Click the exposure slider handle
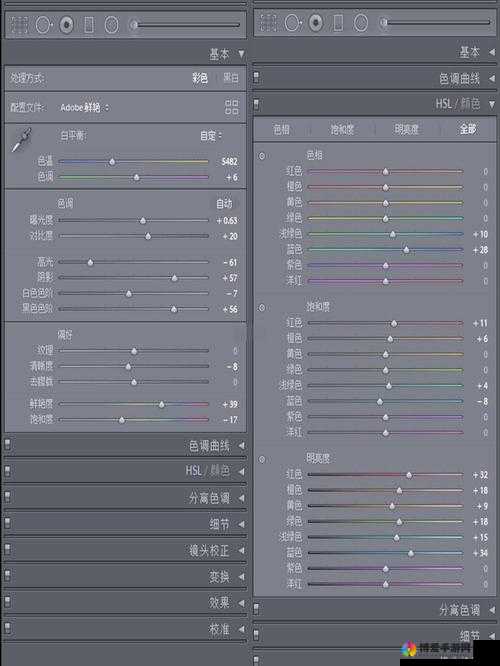 (x=143, y=220)
